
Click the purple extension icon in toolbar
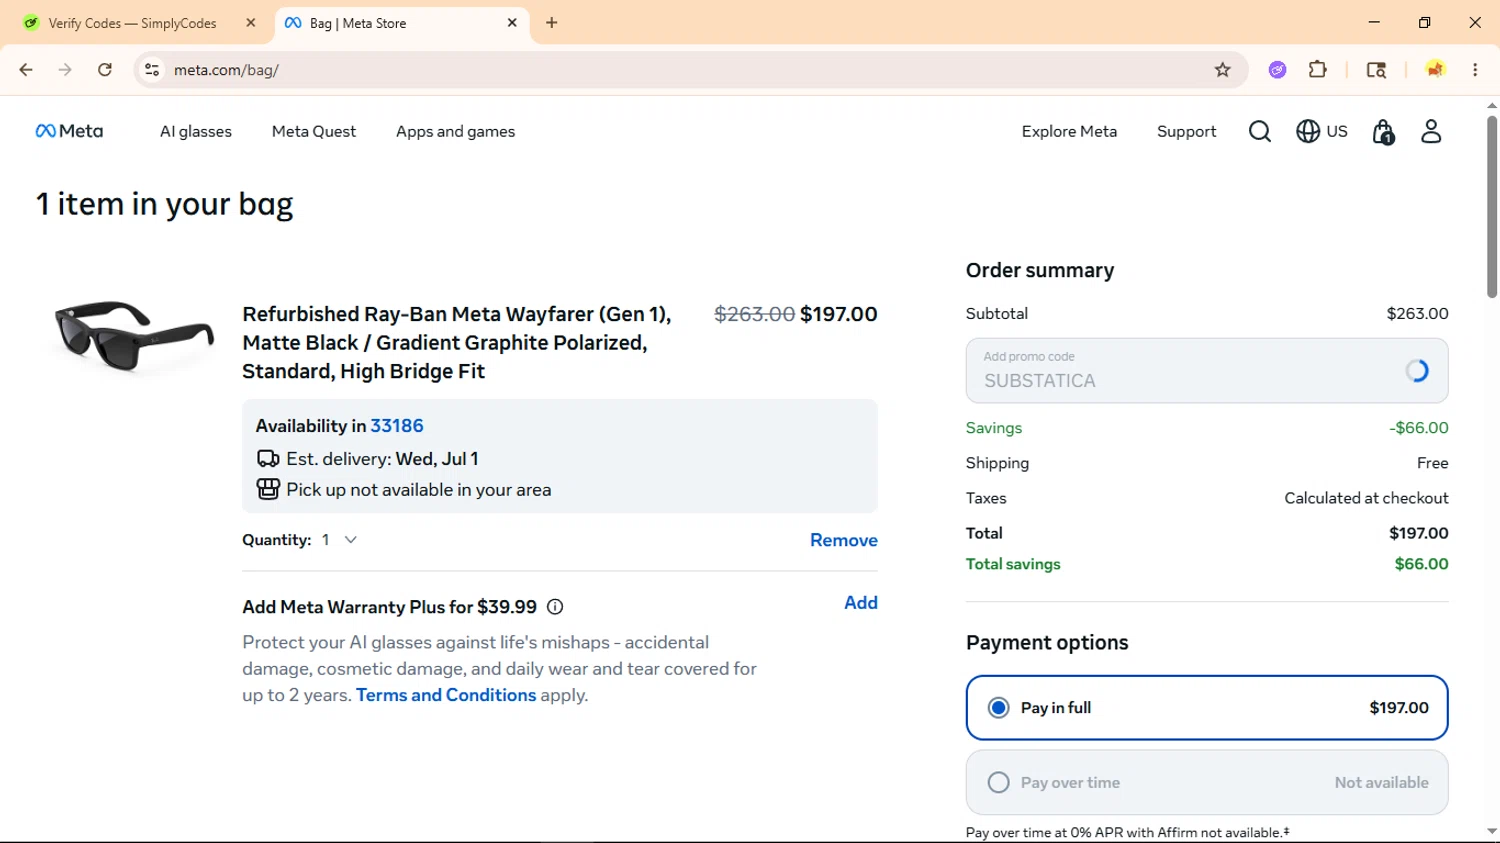click(1277, 69)
